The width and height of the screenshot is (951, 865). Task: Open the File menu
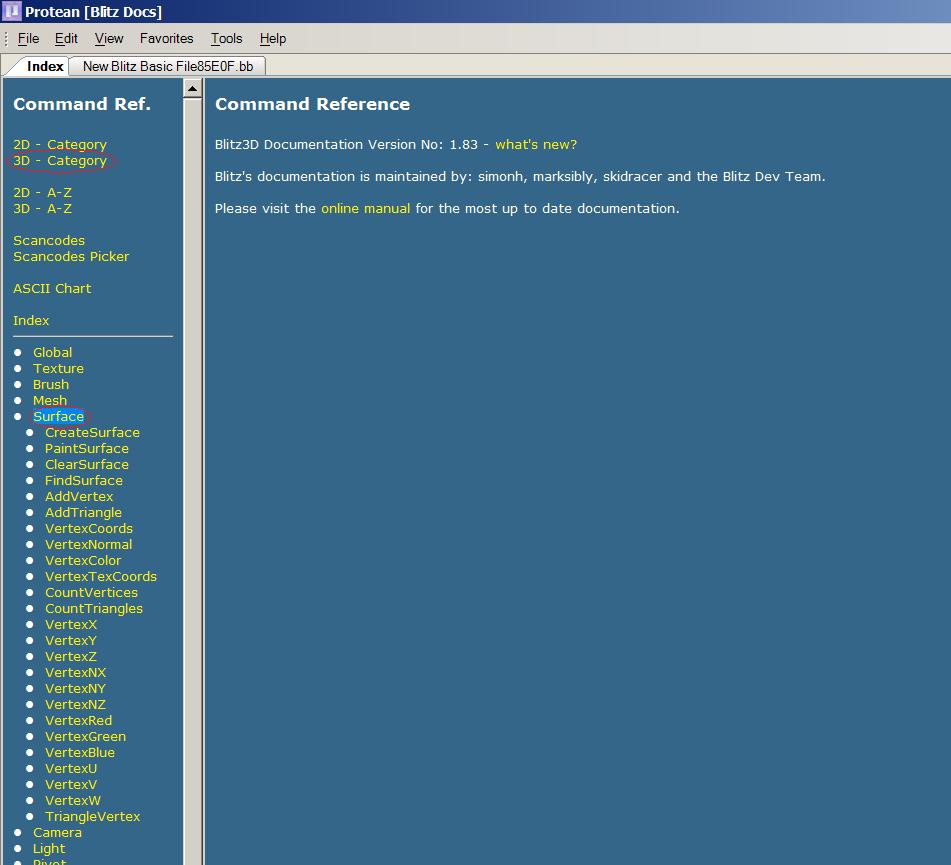click(28, 38)
